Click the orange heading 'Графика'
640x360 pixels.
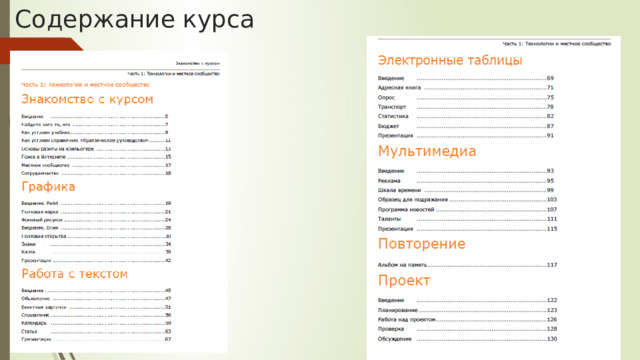tap(48, 187)
